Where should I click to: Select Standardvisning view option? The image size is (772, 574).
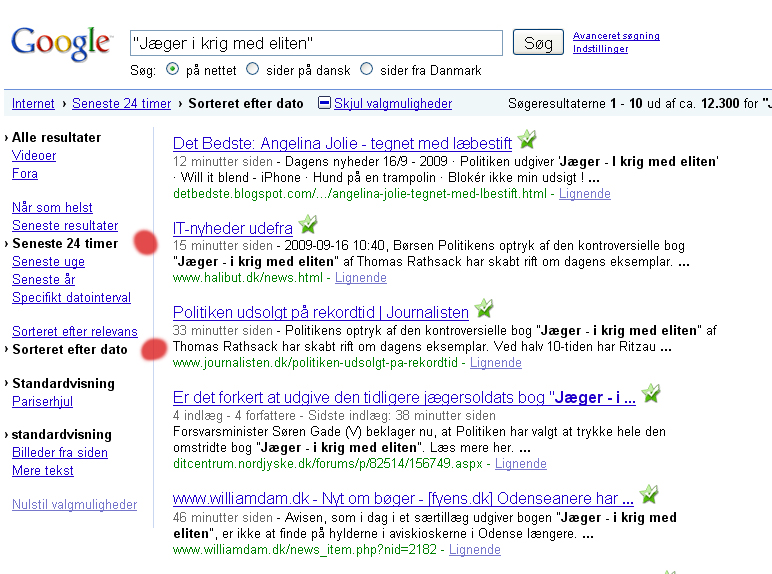point(63,383)
